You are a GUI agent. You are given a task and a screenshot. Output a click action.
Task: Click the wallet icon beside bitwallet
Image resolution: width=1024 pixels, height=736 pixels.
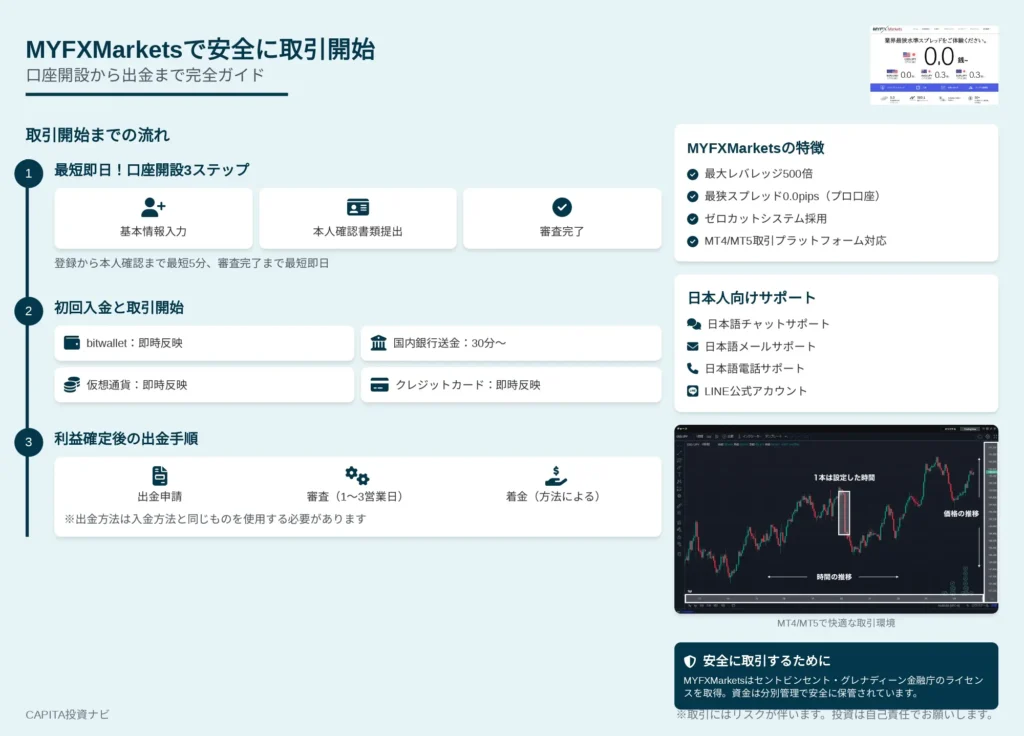tap(72, 343)
